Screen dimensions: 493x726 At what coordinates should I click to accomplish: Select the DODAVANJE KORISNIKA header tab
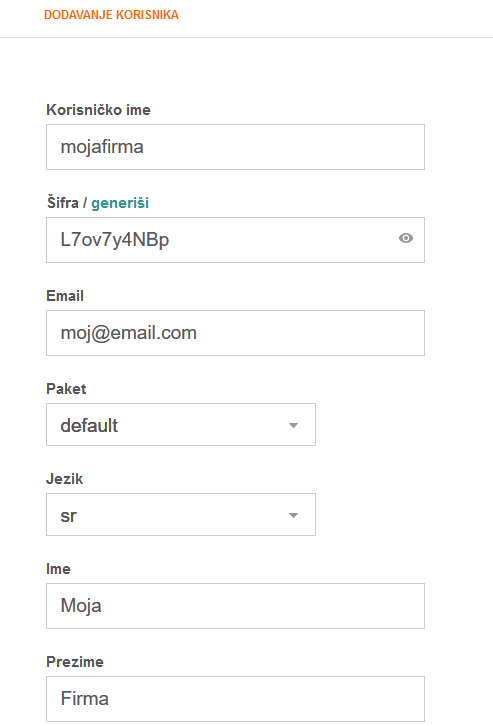click(x=111, y=15)
